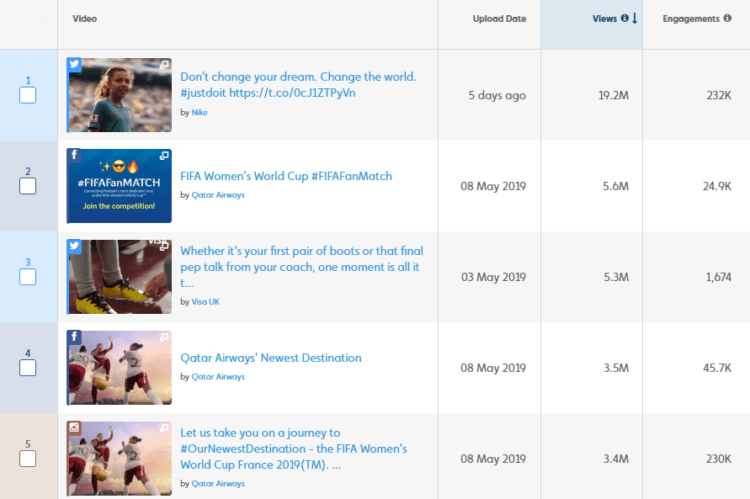Click the 5.6M views value
Viewport: 750px width, 499px height.
pyautogui.click(x=616, y=186)
